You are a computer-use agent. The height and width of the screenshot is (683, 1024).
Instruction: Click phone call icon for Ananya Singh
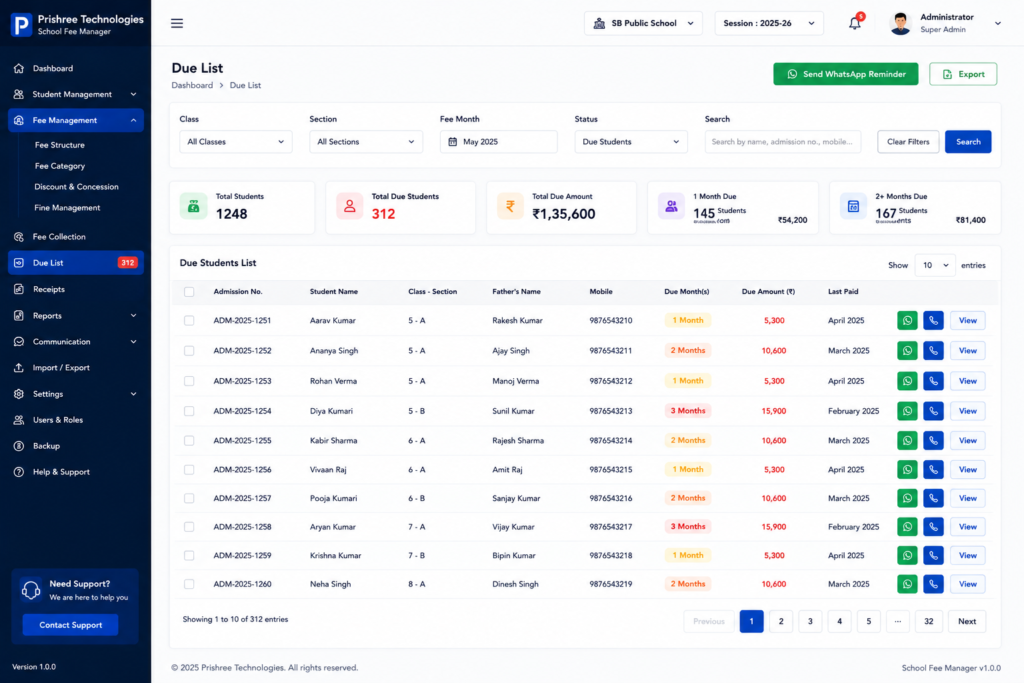933,351
